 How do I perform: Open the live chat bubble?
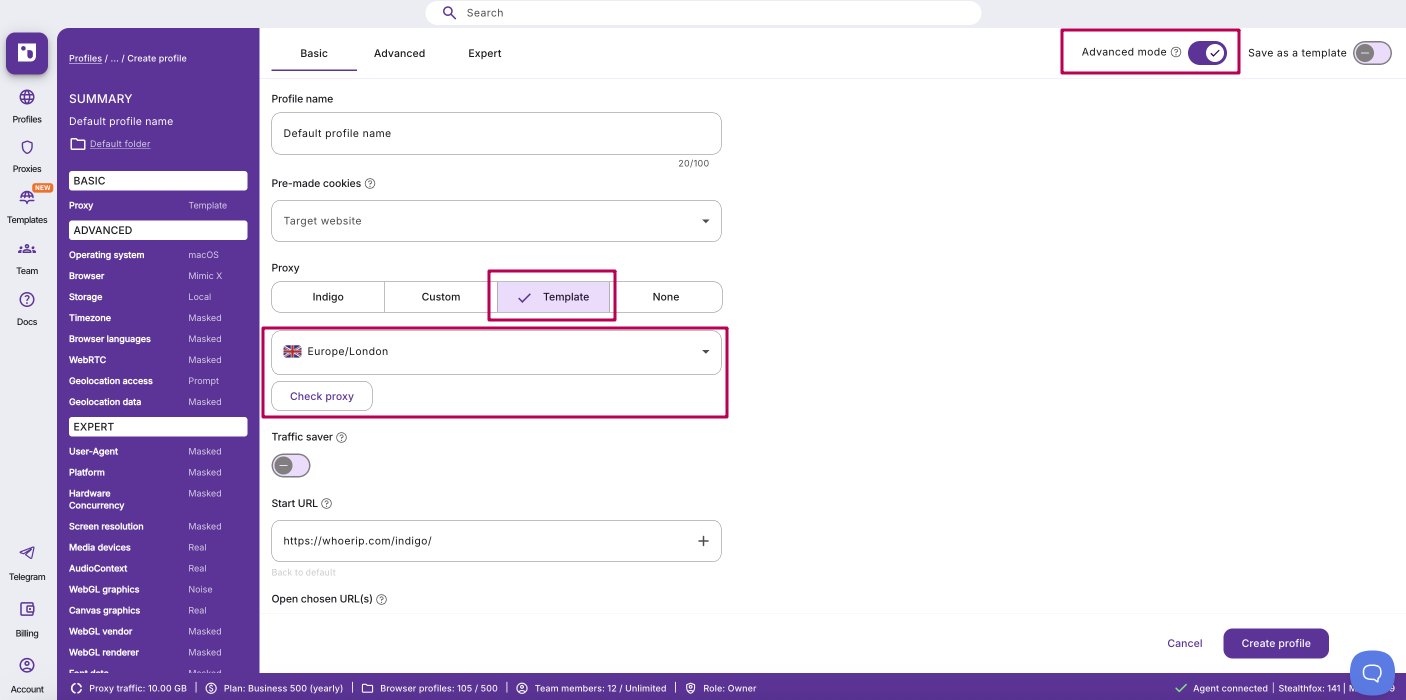click(1371, 673)
